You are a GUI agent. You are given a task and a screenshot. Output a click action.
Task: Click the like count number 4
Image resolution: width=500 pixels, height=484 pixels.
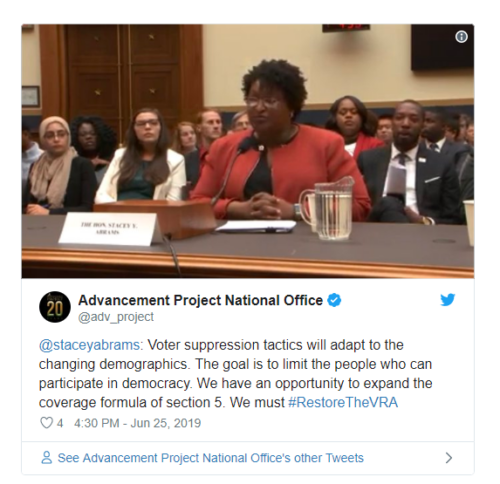click(60, 423)
